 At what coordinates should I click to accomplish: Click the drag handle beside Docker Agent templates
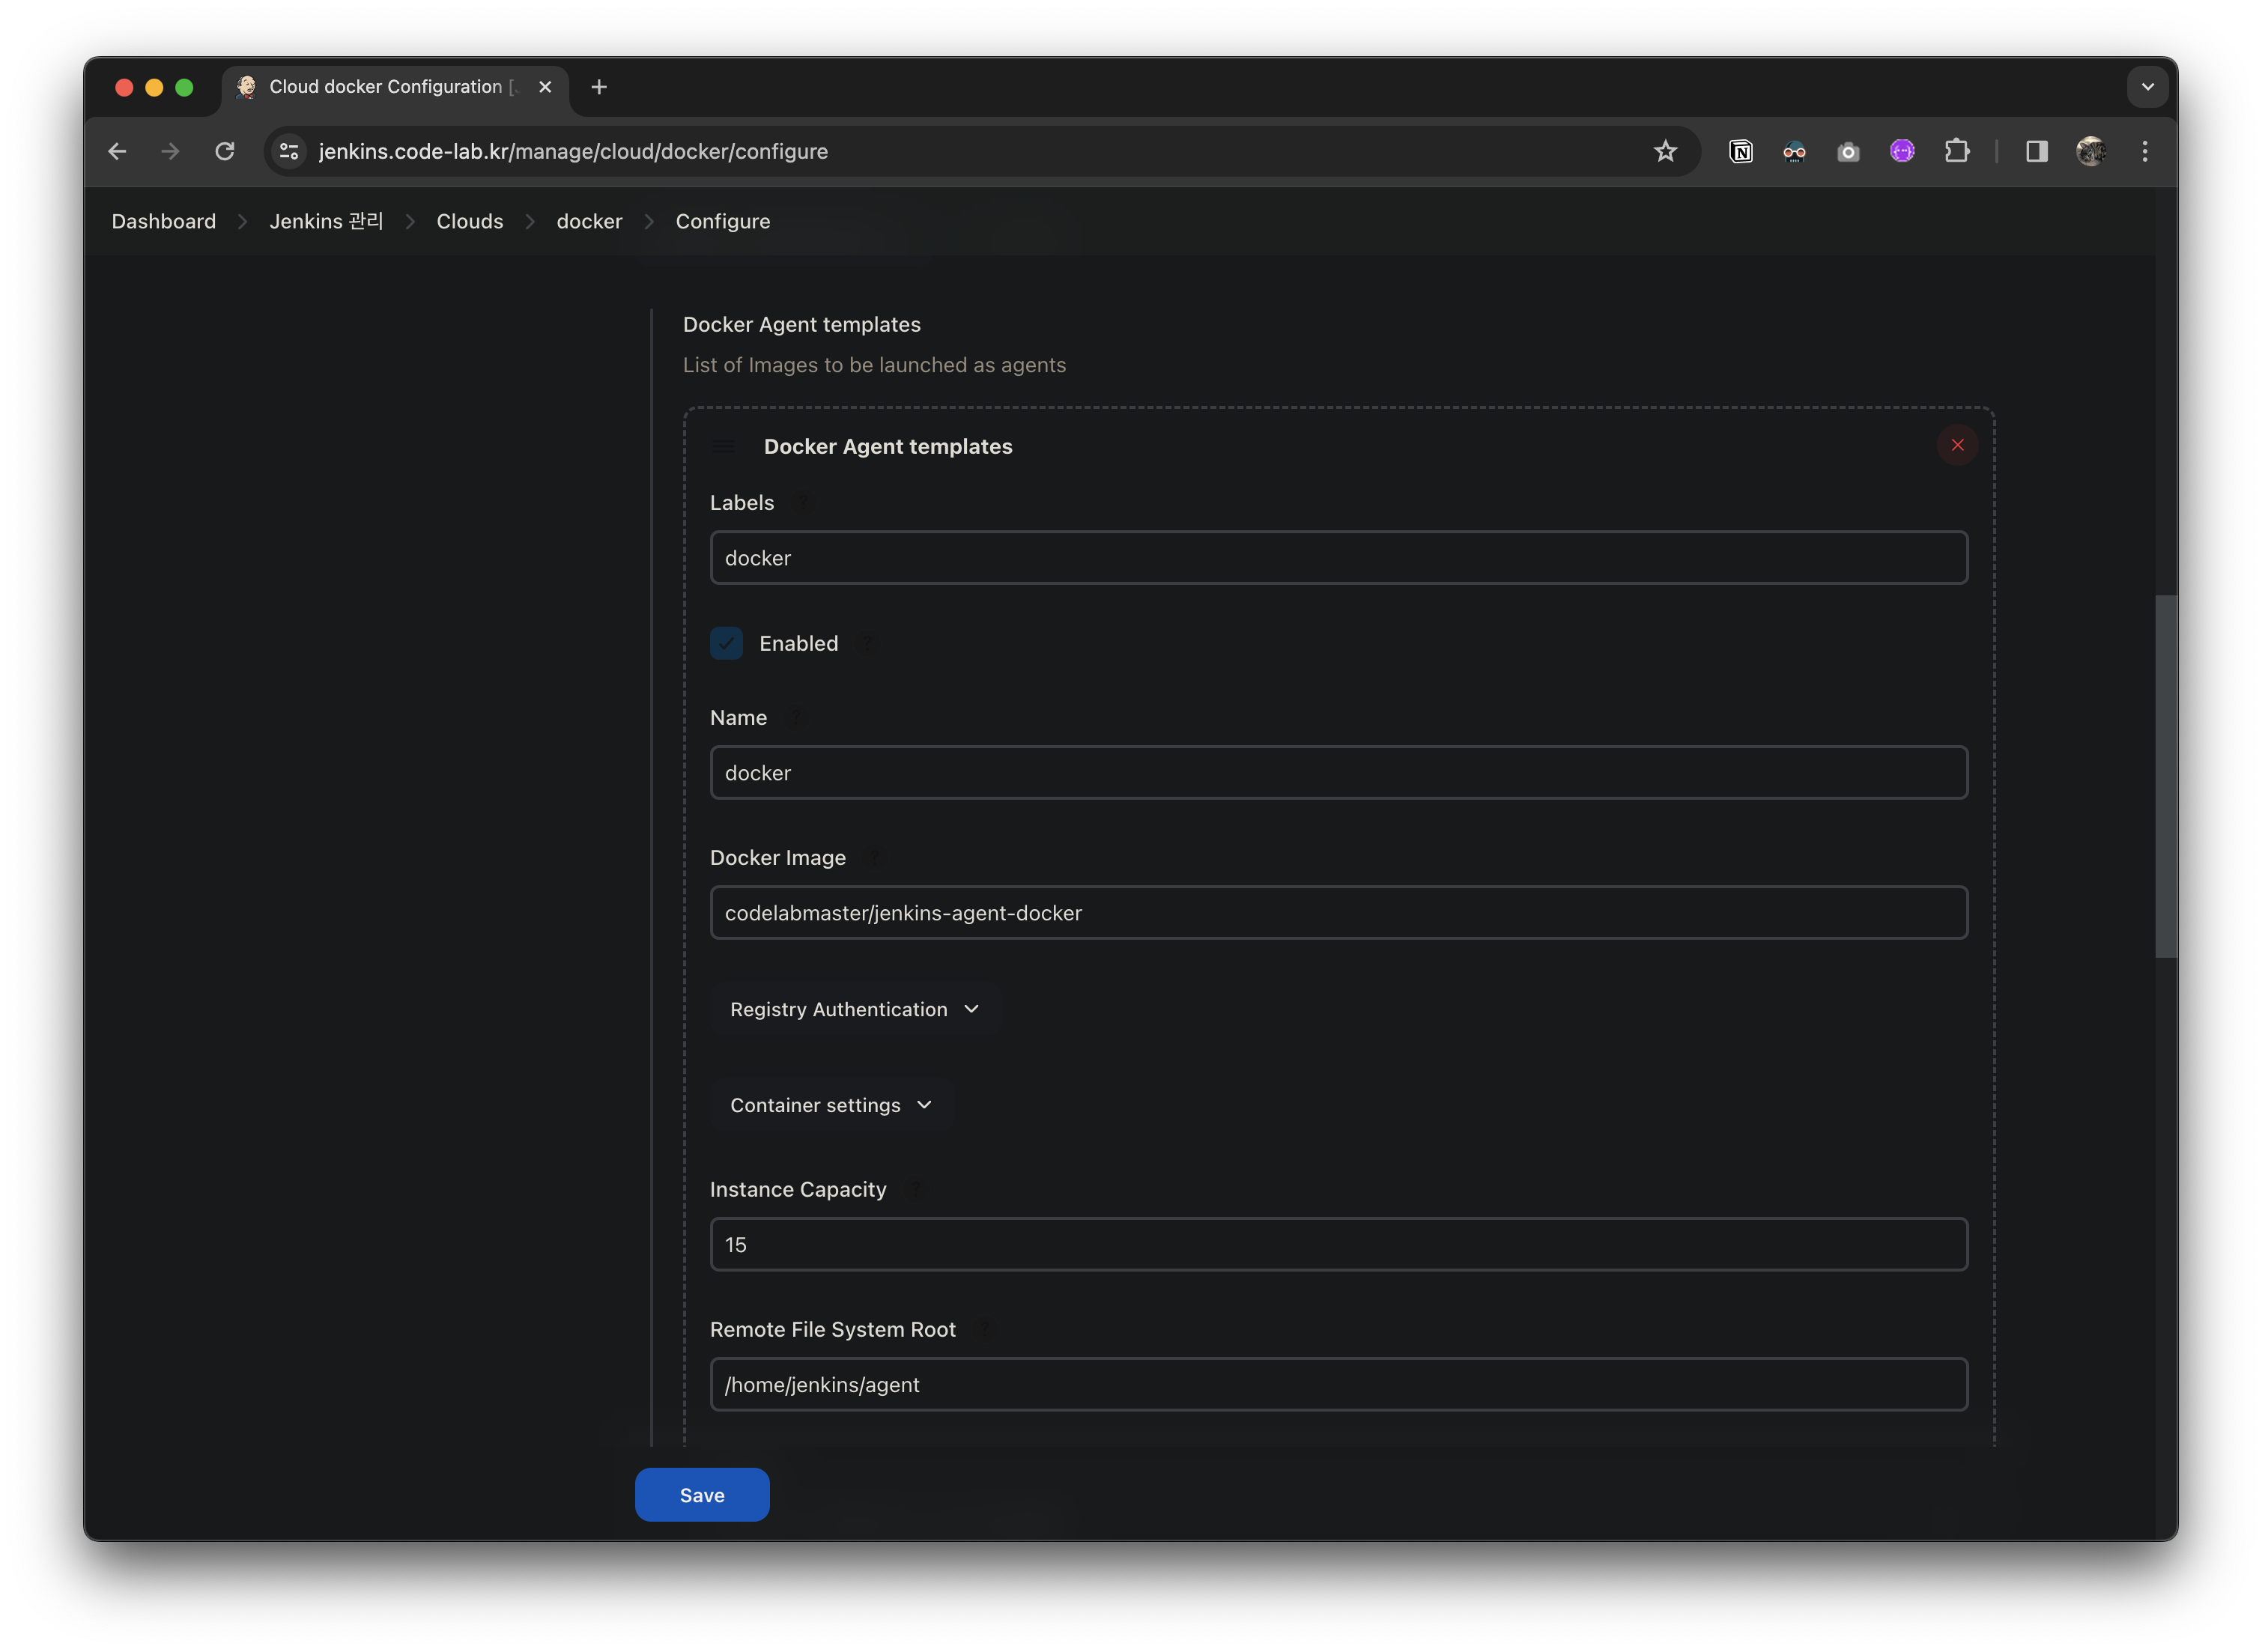click(723, 447)
